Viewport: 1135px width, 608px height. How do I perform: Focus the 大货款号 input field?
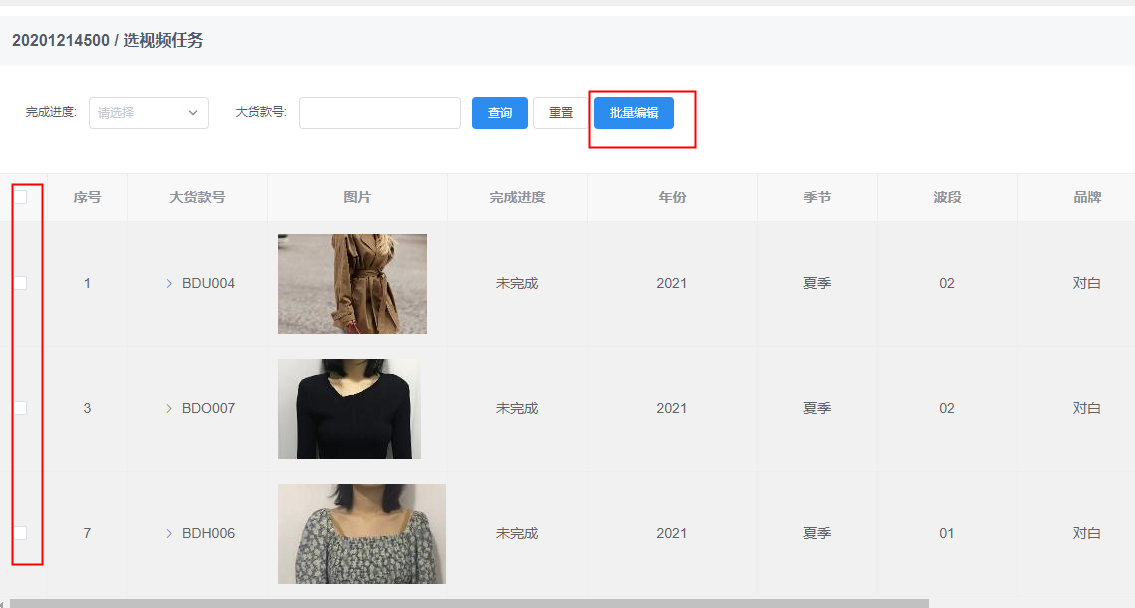[379, 113]
